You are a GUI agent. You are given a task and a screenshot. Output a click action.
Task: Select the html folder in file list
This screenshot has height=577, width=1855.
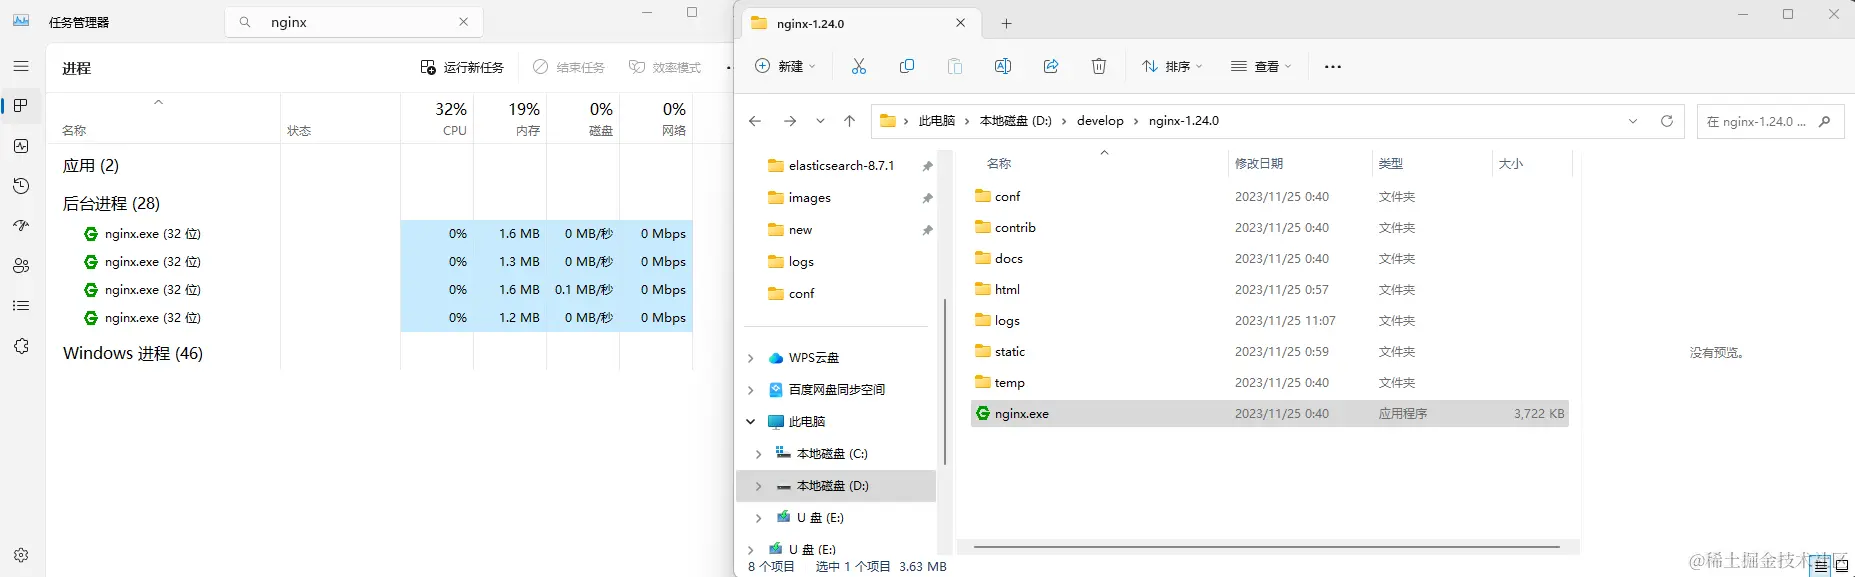[1269, 290]
